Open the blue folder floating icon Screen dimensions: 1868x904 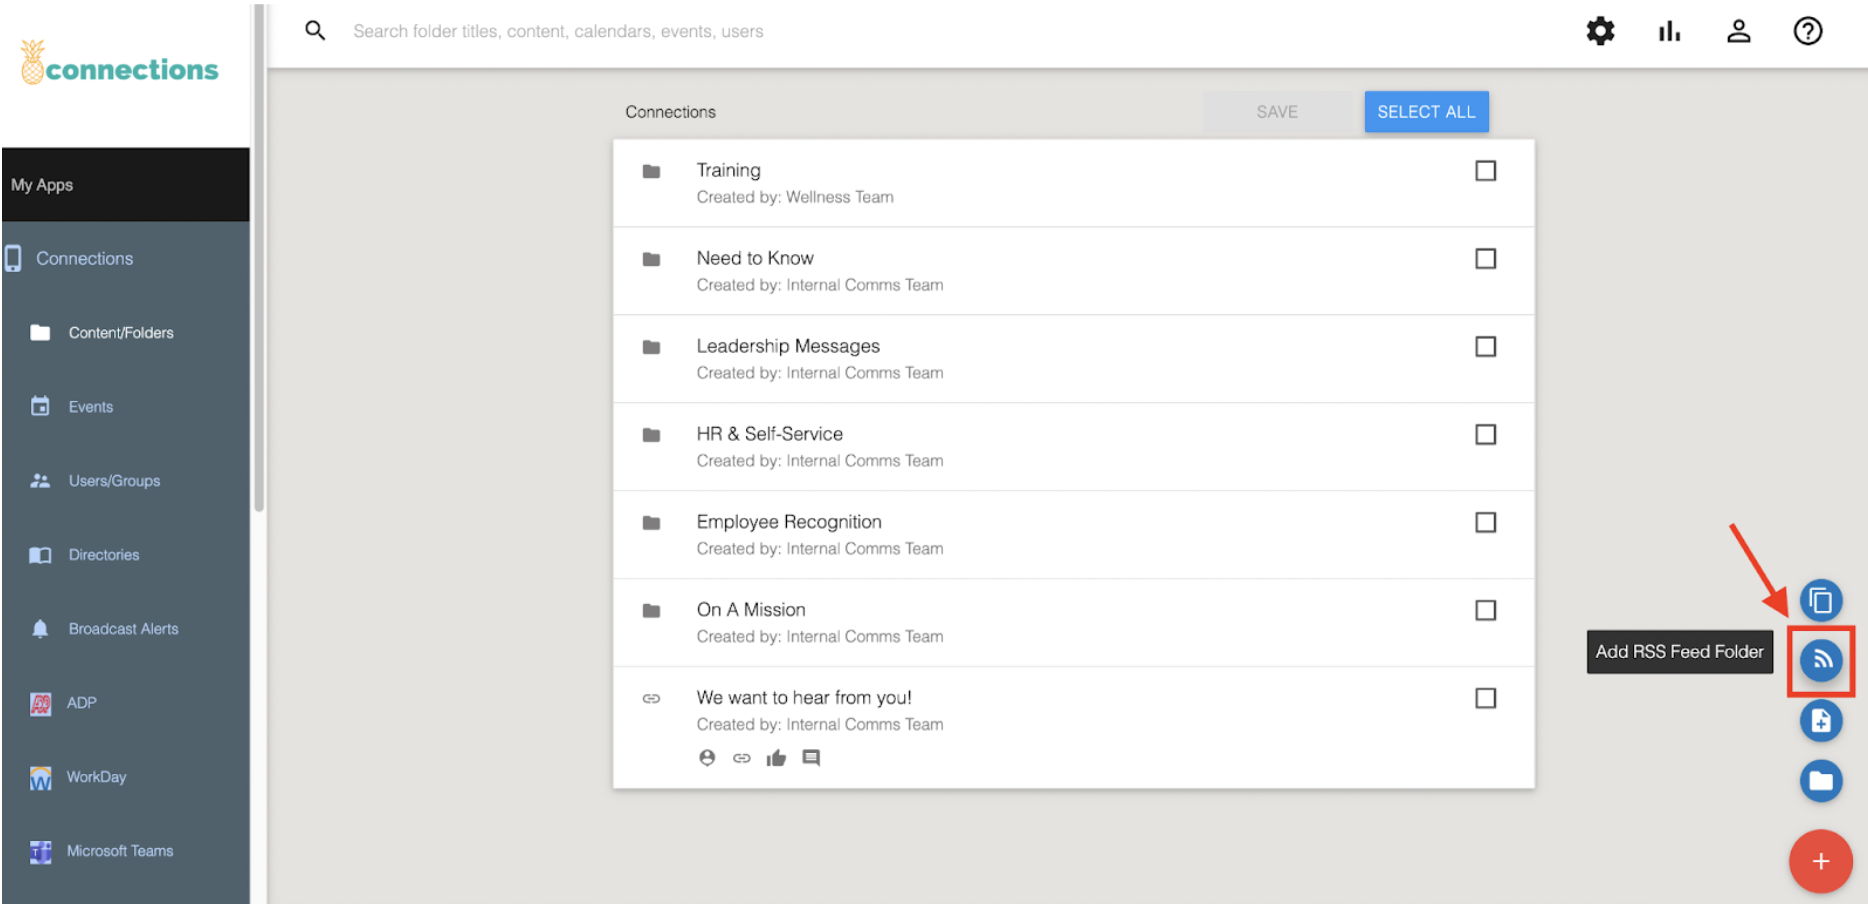tap(1821, 781)
